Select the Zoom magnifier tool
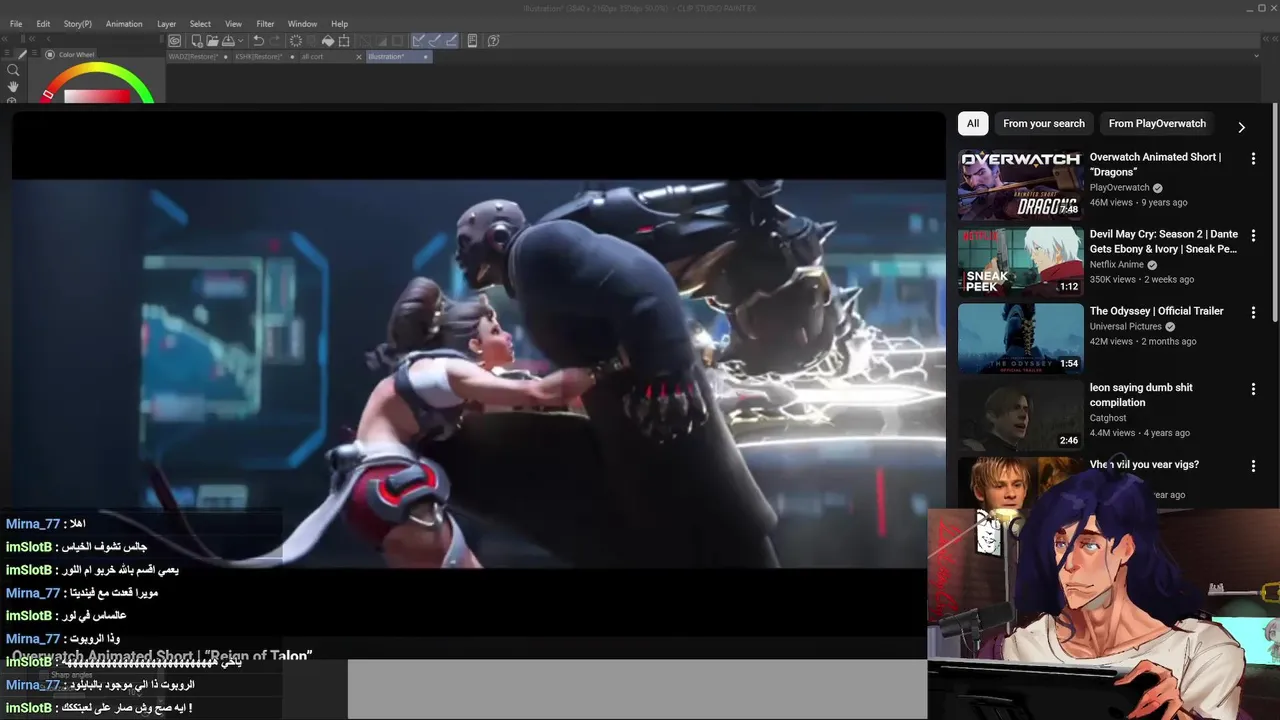The image size is (1280, 720). point(13,70)
